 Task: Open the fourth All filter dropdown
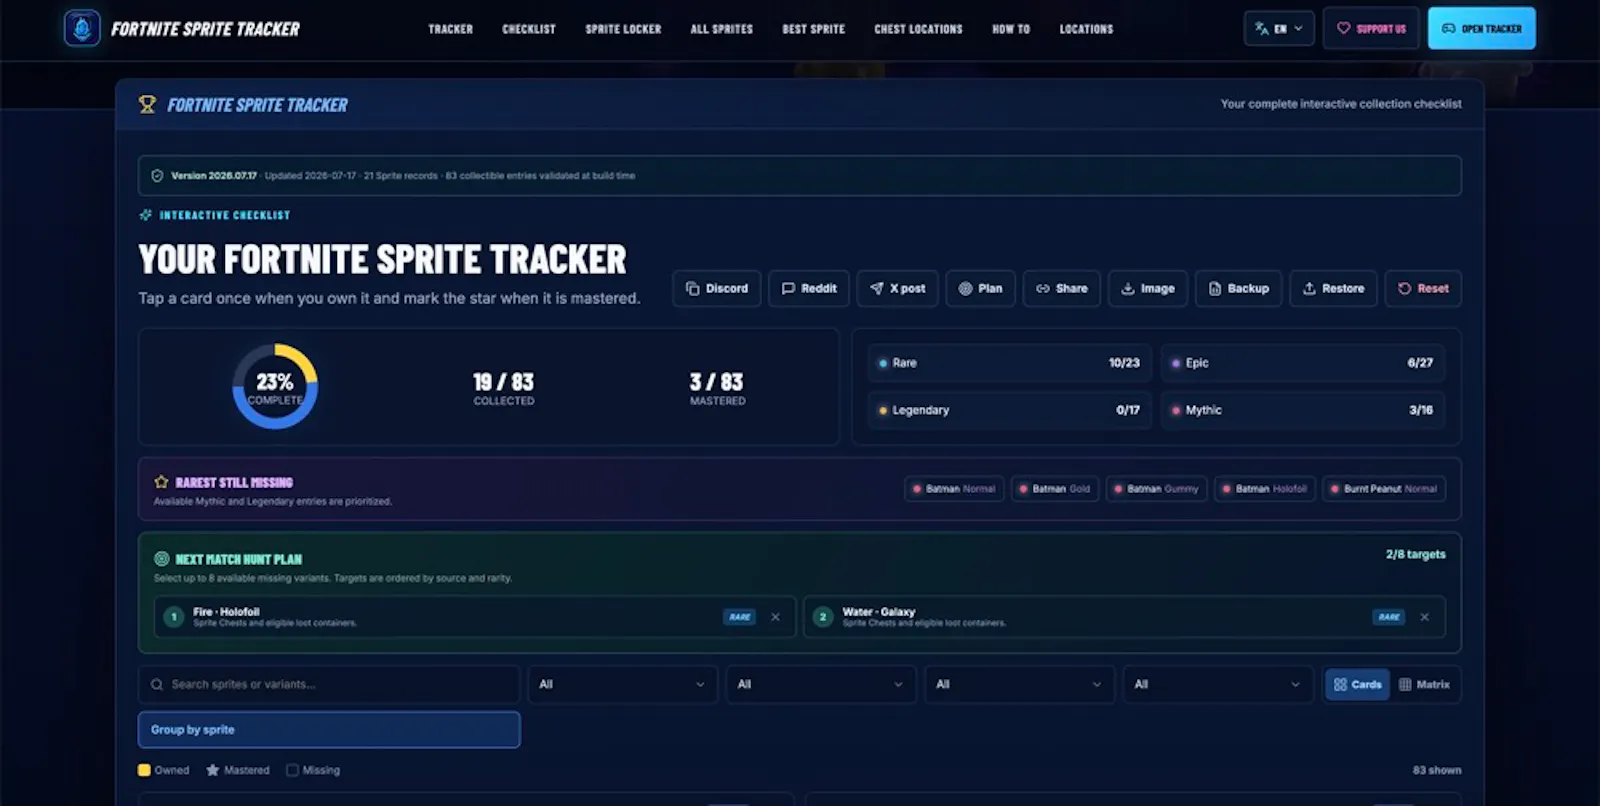1217,685
